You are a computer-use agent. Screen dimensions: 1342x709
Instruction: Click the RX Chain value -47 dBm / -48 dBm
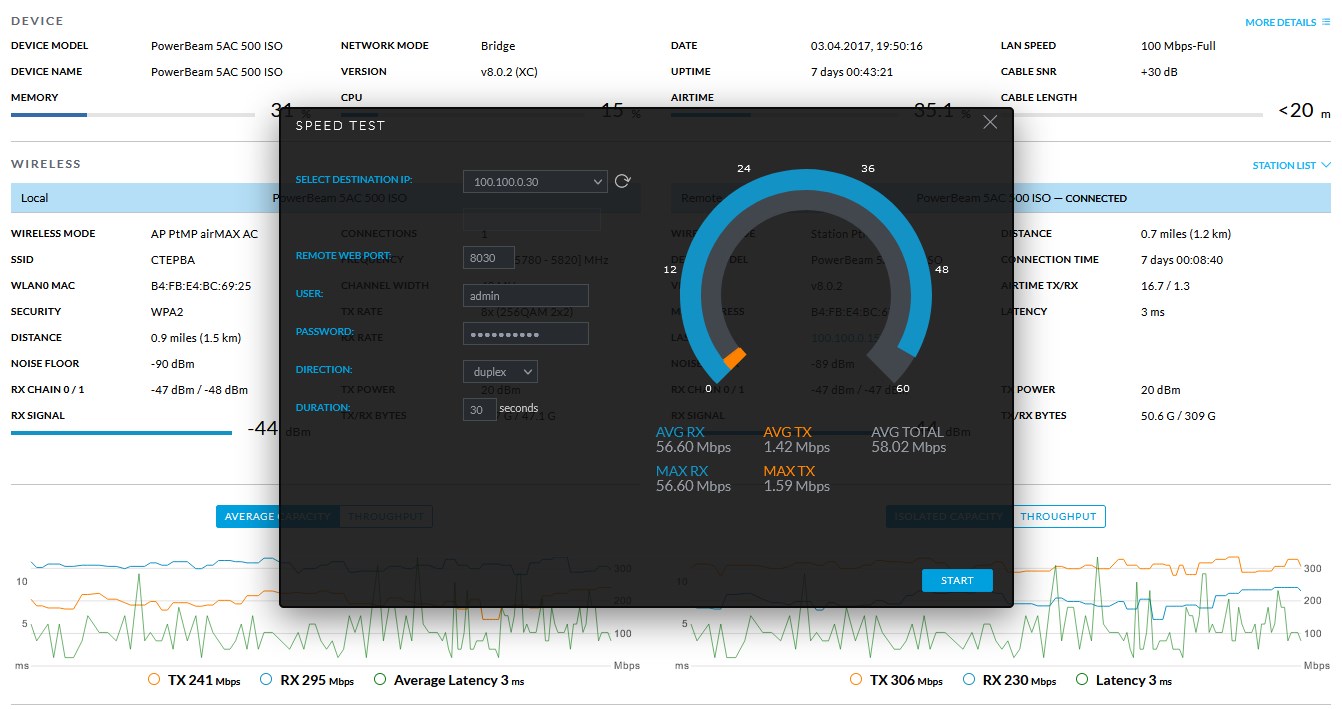pos(199,390)
